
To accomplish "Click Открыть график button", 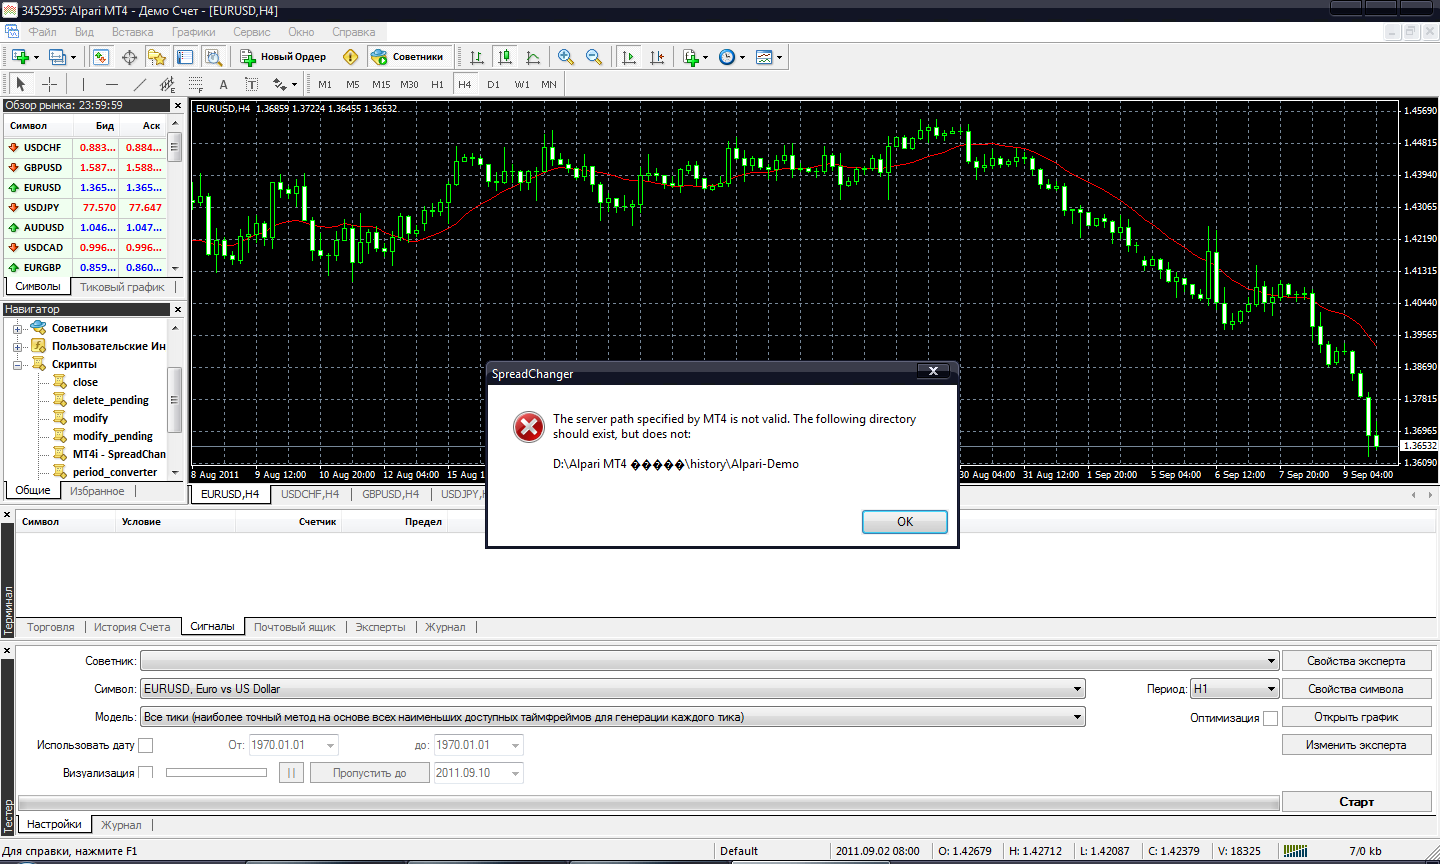I will click(x=1356, y=717).
